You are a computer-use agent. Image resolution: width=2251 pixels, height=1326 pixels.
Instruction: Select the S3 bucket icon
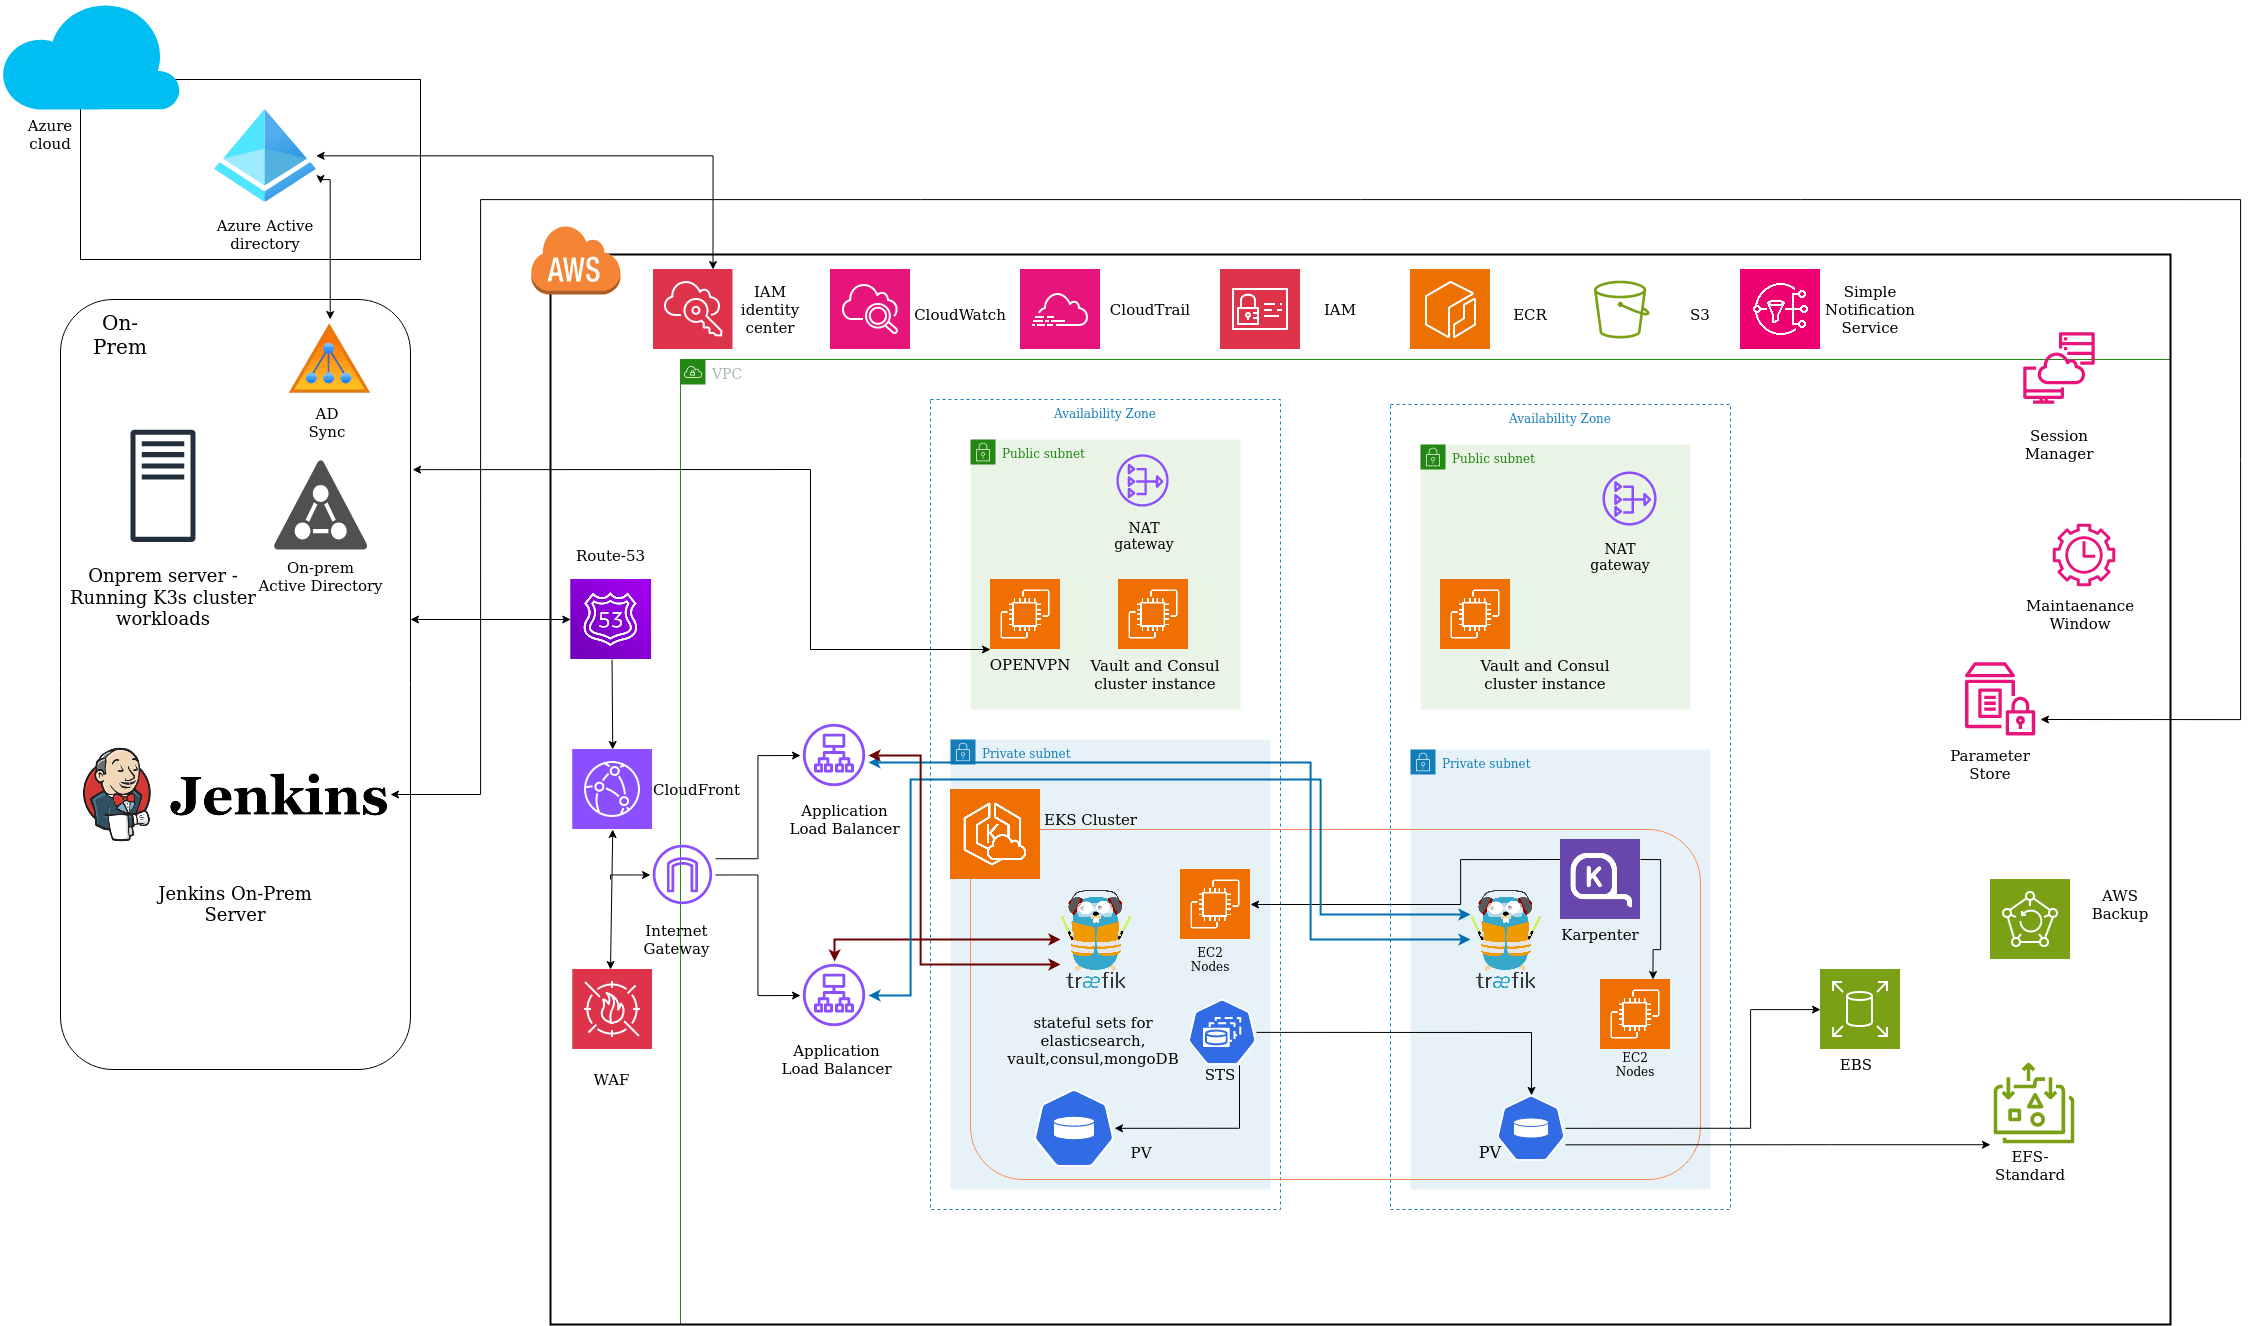pyautogui.click(x=1620, y=309)
